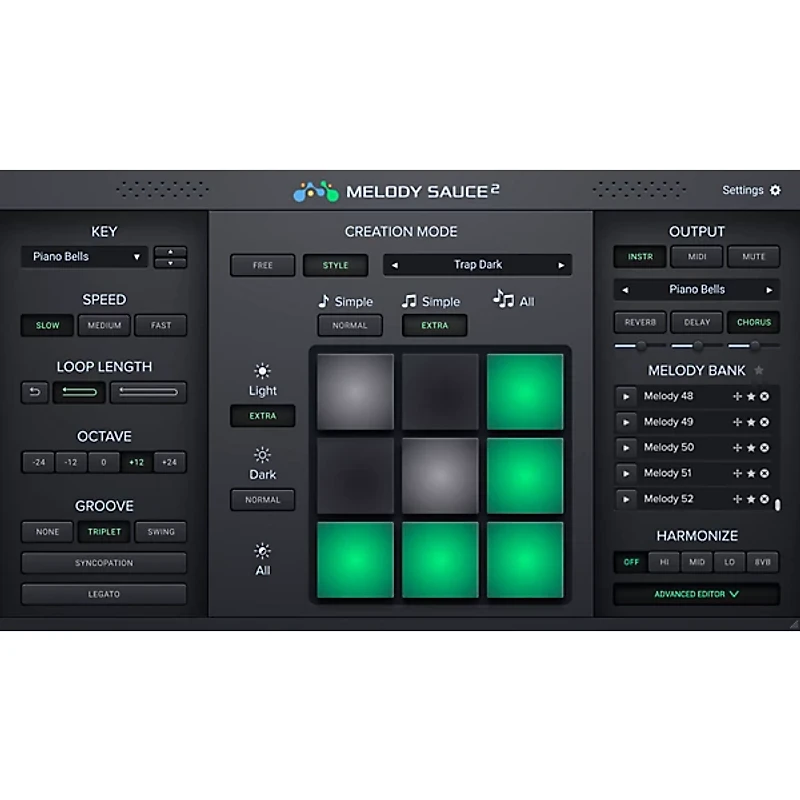The height and width of the screenshot is (800, 800).
Task: Switch Harmonize from OFF to HI
Action: coord(665,562)
